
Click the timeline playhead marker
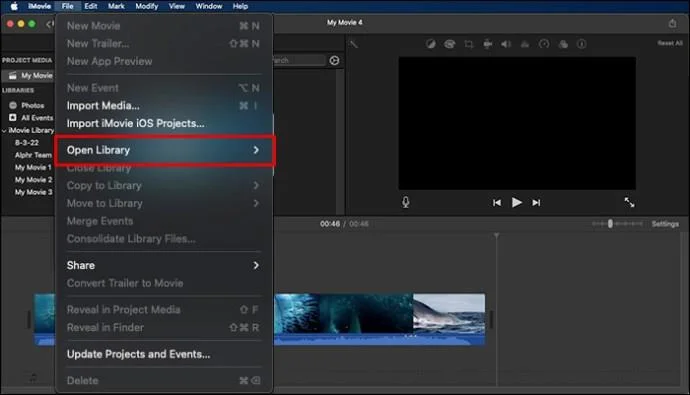pos(496,236)
